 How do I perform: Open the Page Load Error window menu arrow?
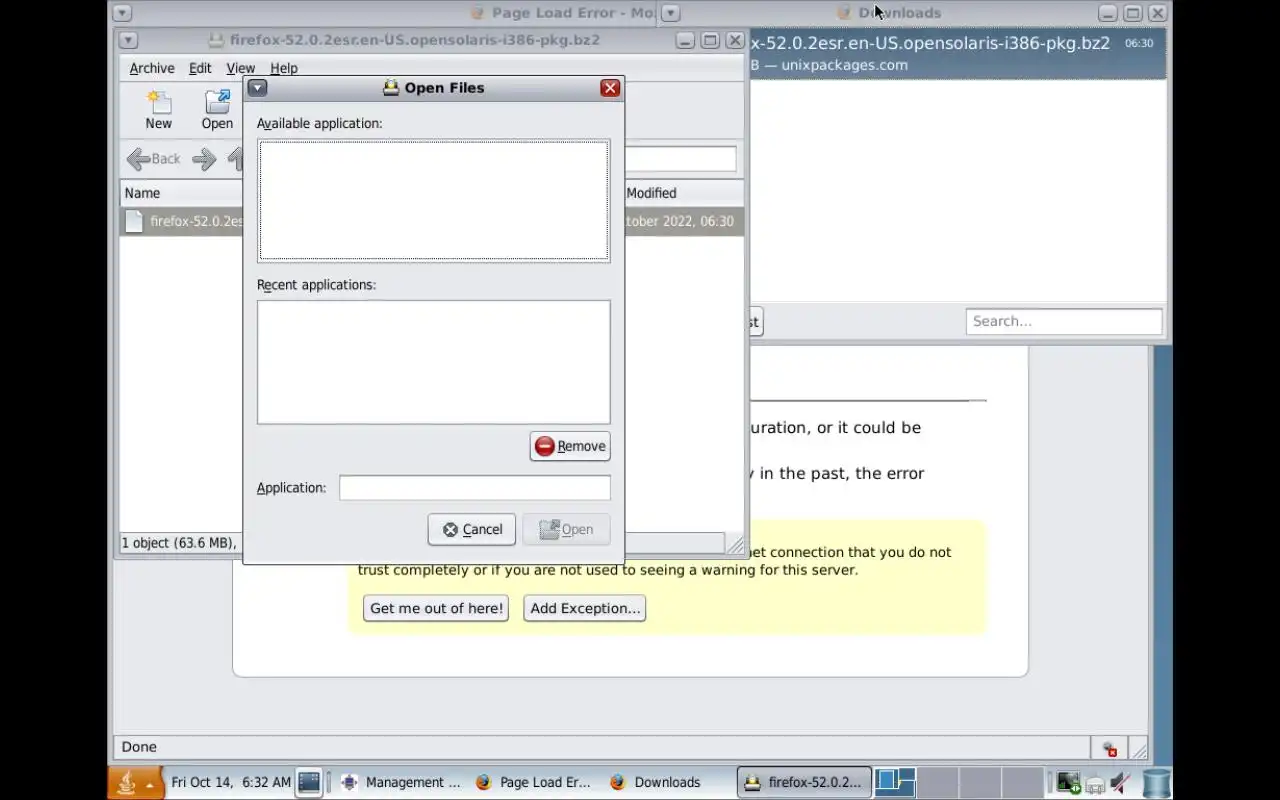coord(121,13)
